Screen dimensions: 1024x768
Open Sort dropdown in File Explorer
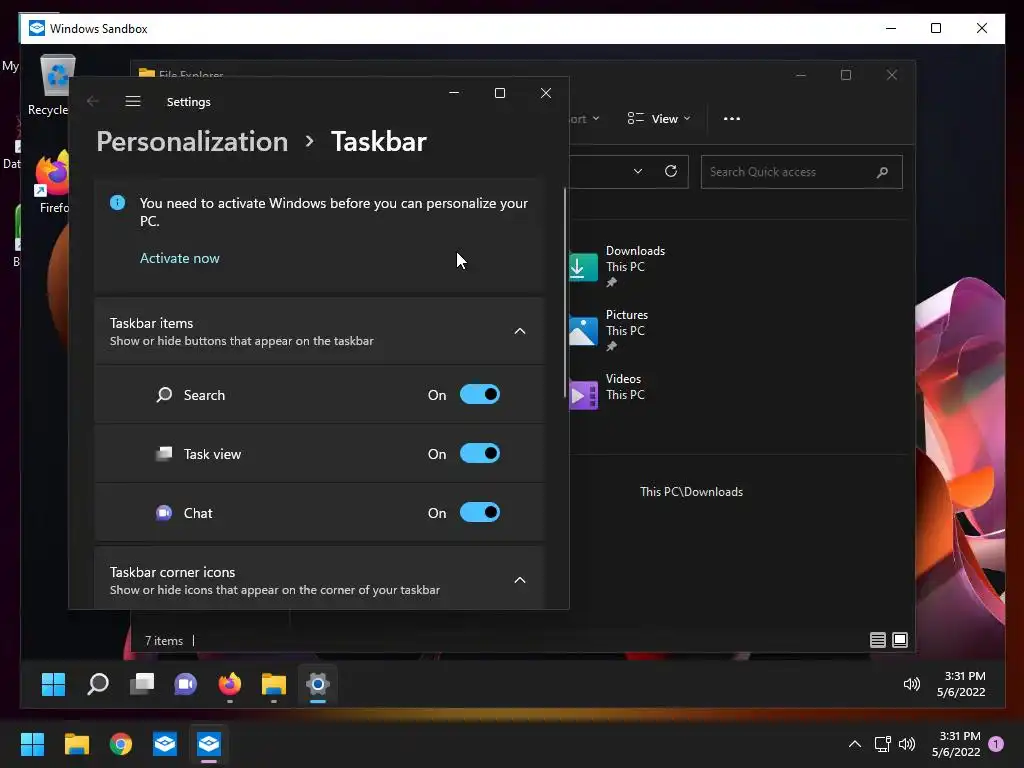coord(585,119)
